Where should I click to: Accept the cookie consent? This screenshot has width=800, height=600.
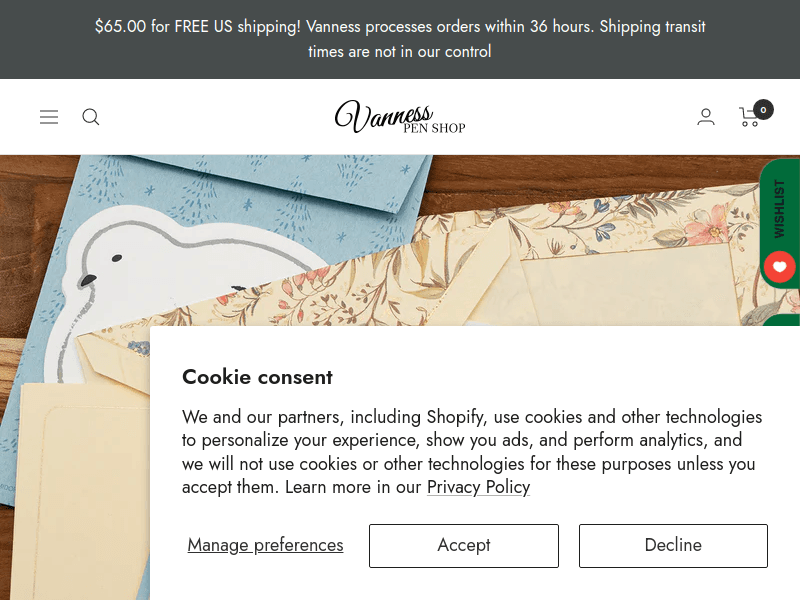[464, 545]
